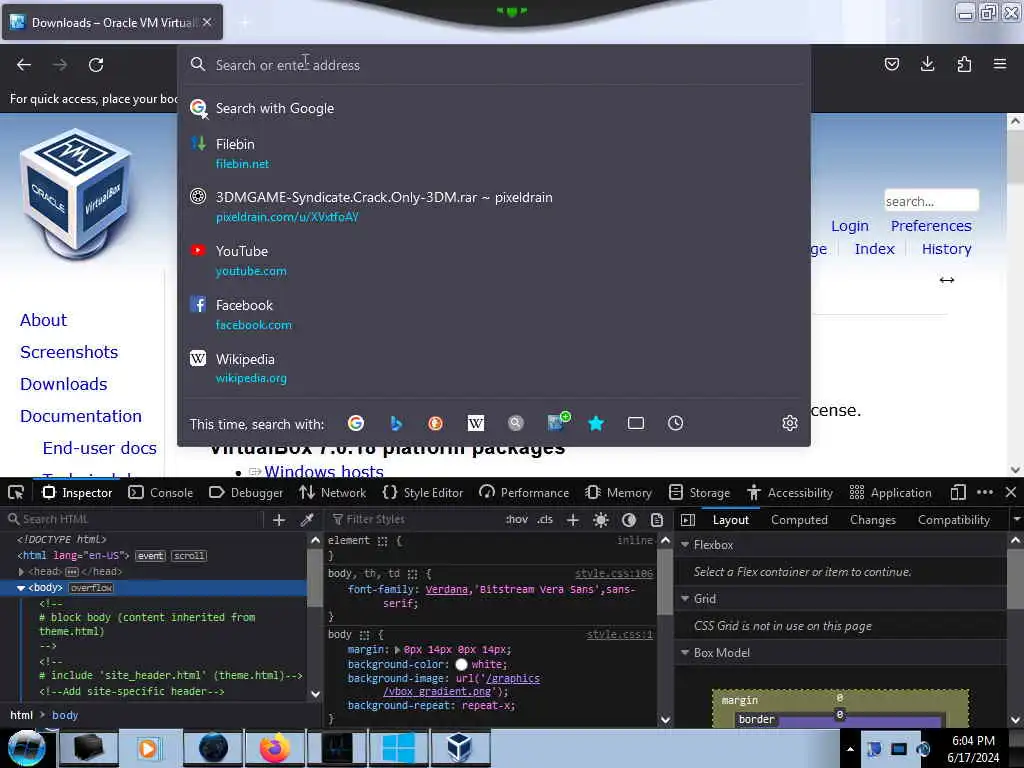Search open tabs using the tab icon
1024x768 pixels.
pyautogui.click(x=635, y=423)
